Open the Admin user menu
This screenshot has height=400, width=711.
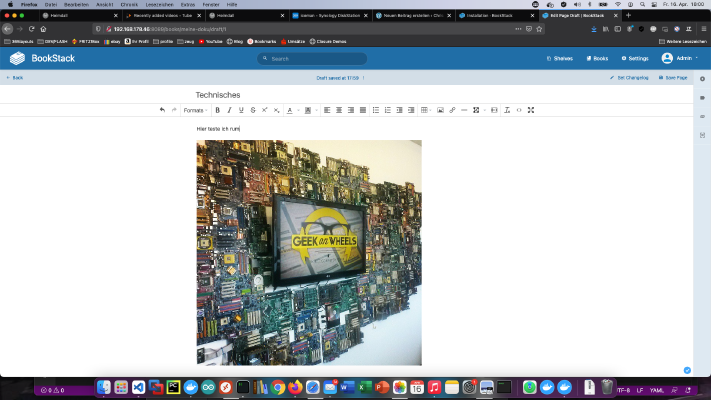[680, 58]
